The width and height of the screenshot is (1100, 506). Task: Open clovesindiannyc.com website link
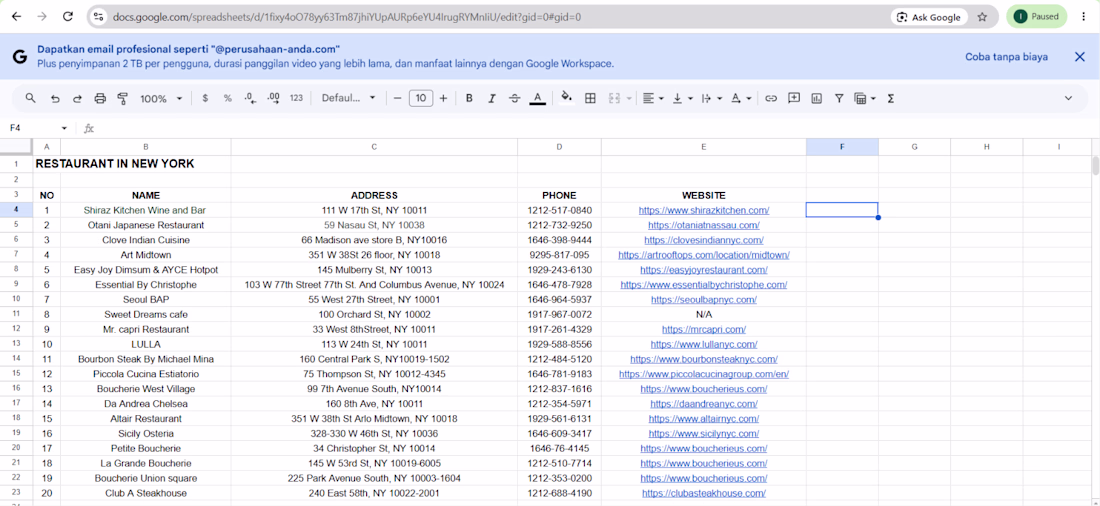pos(704,240)
